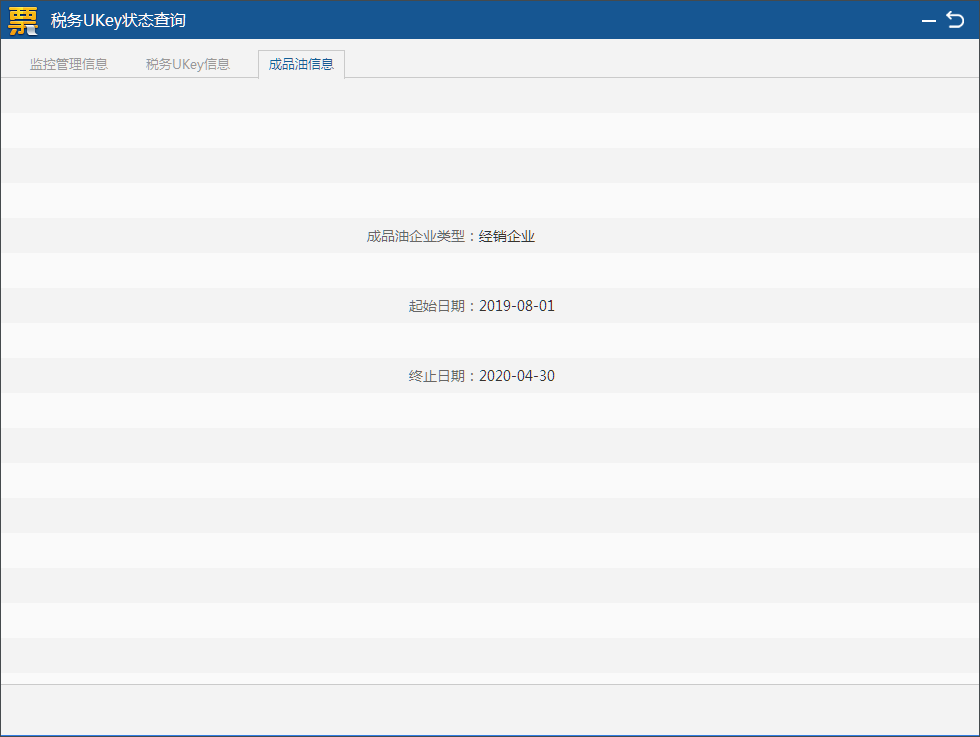
Task: Select the end date 2020-04-30
Action: [x=517, y=376]
